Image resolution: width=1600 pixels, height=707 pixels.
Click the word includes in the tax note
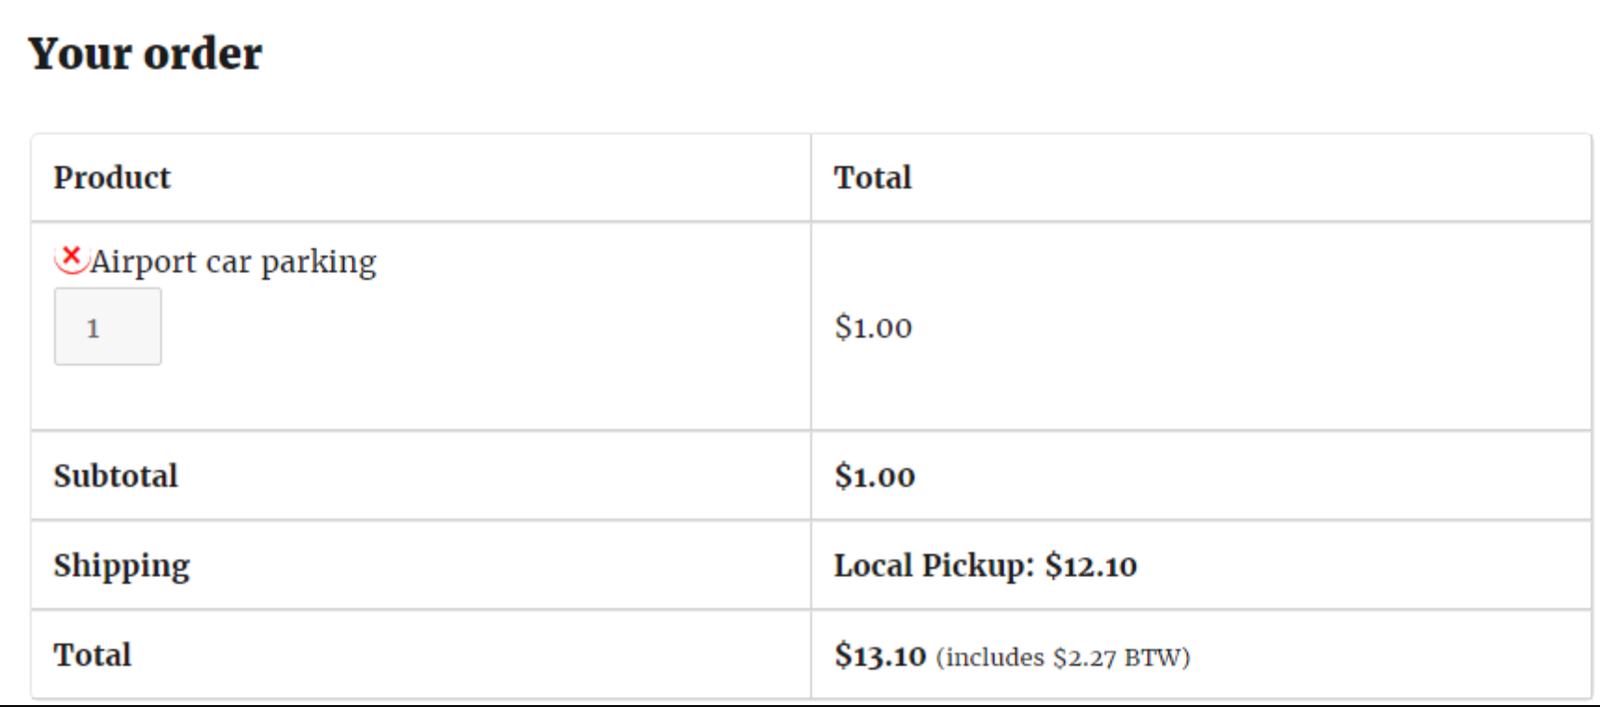click(995, 658)
